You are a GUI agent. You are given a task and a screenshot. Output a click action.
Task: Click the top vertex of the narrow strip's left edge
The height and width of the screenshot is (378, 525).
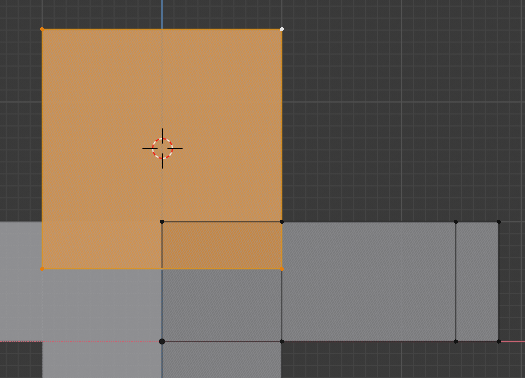(x=456, y=222)
